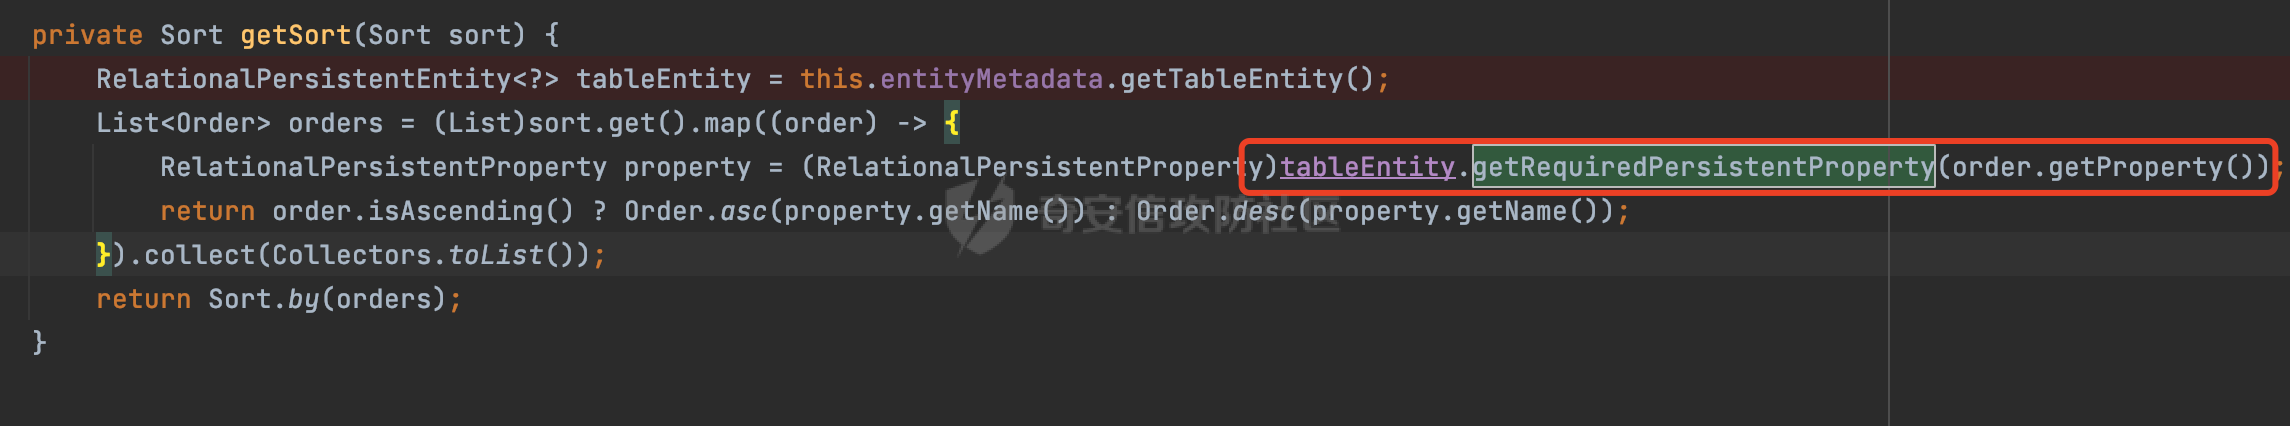2290x426 pixels.
Task: Click the RelationalPersistentEntity<?> type name
Action: click(x=327, y=79)
